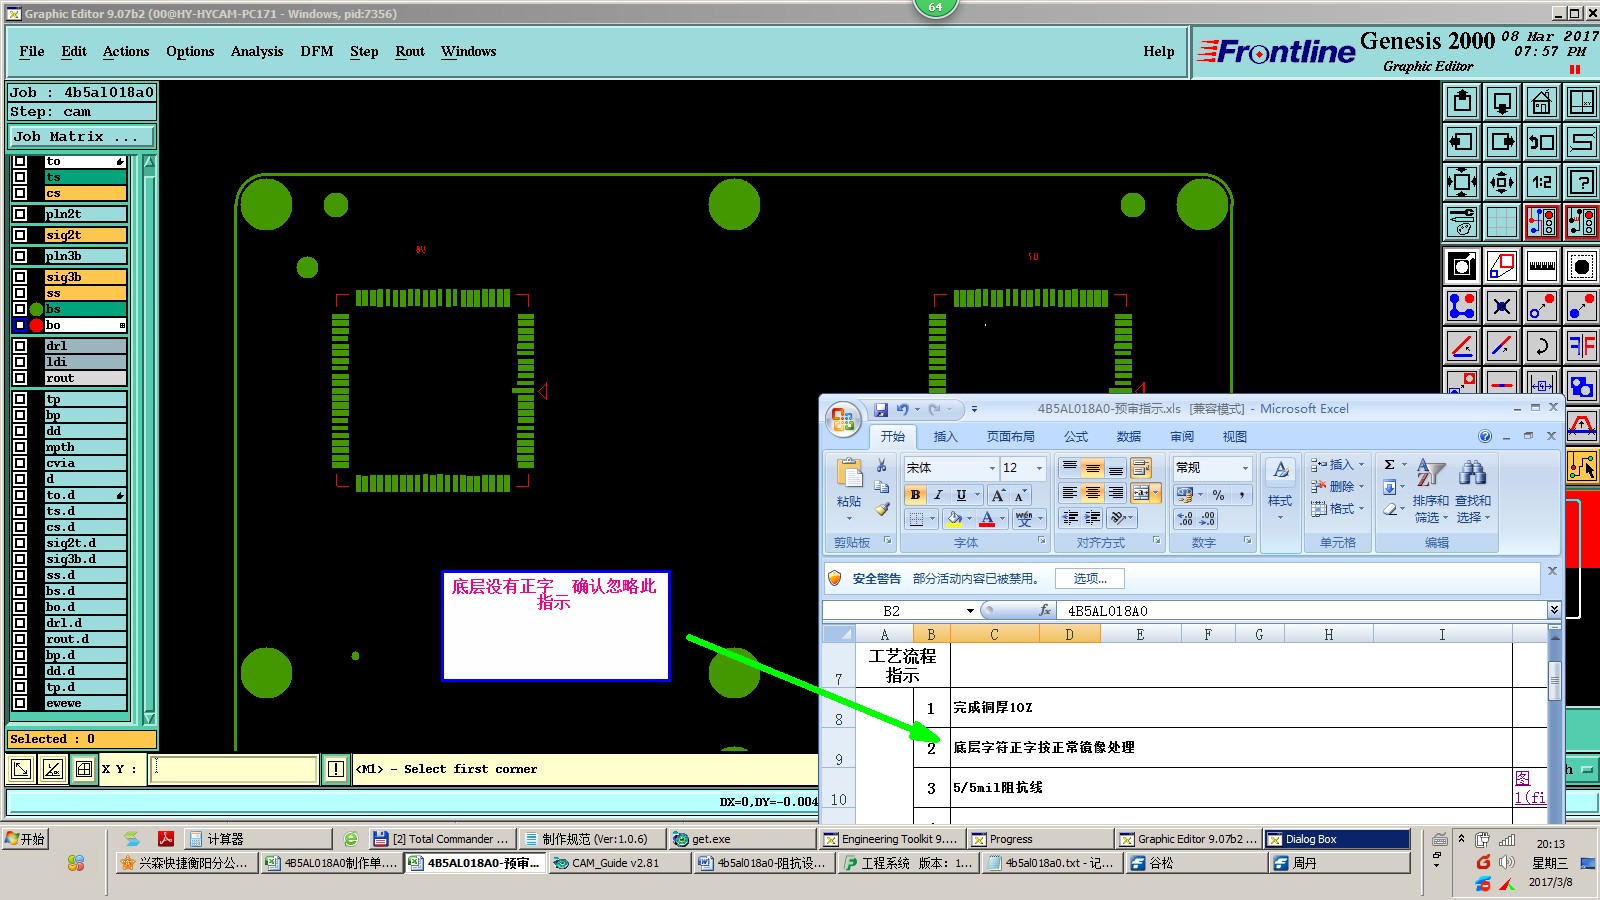
Task: Toggle the checkbox for layer sig3b
Action: coord(20,277)
